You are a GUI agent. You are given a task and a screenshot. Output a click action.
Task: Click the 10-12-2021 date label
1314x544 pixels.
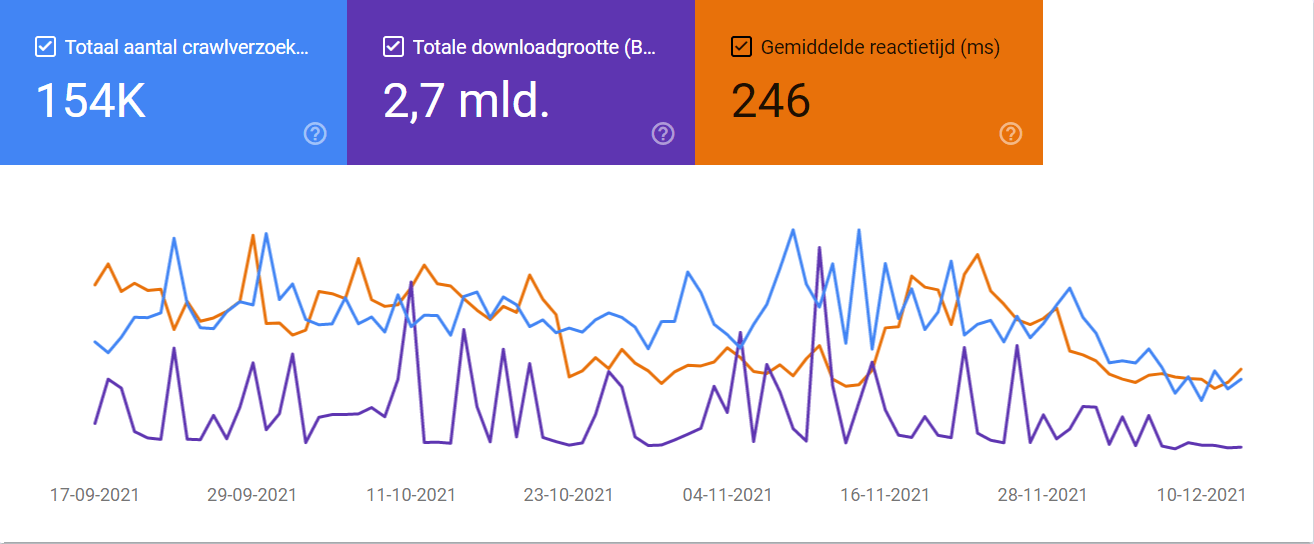1201,495
